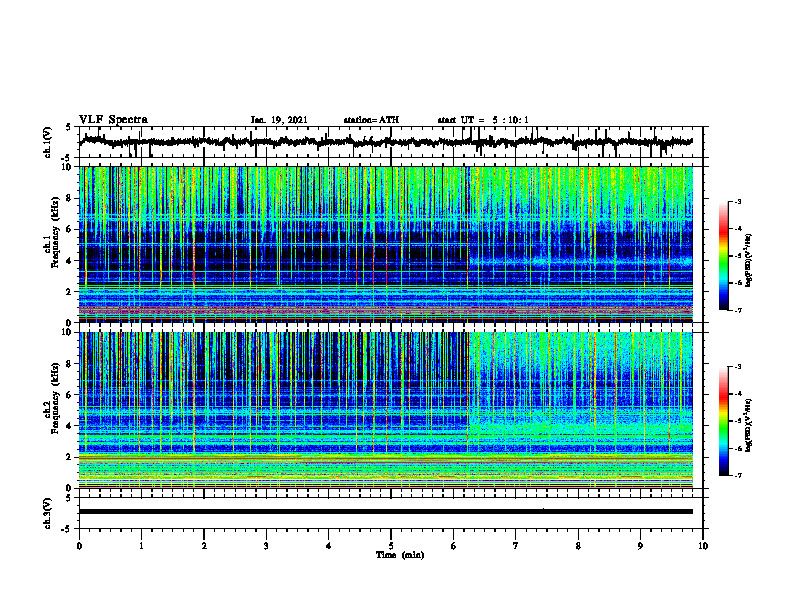792x612 pixels.
Task: Click the "station=ATH" header text
Action: point(371,120)
